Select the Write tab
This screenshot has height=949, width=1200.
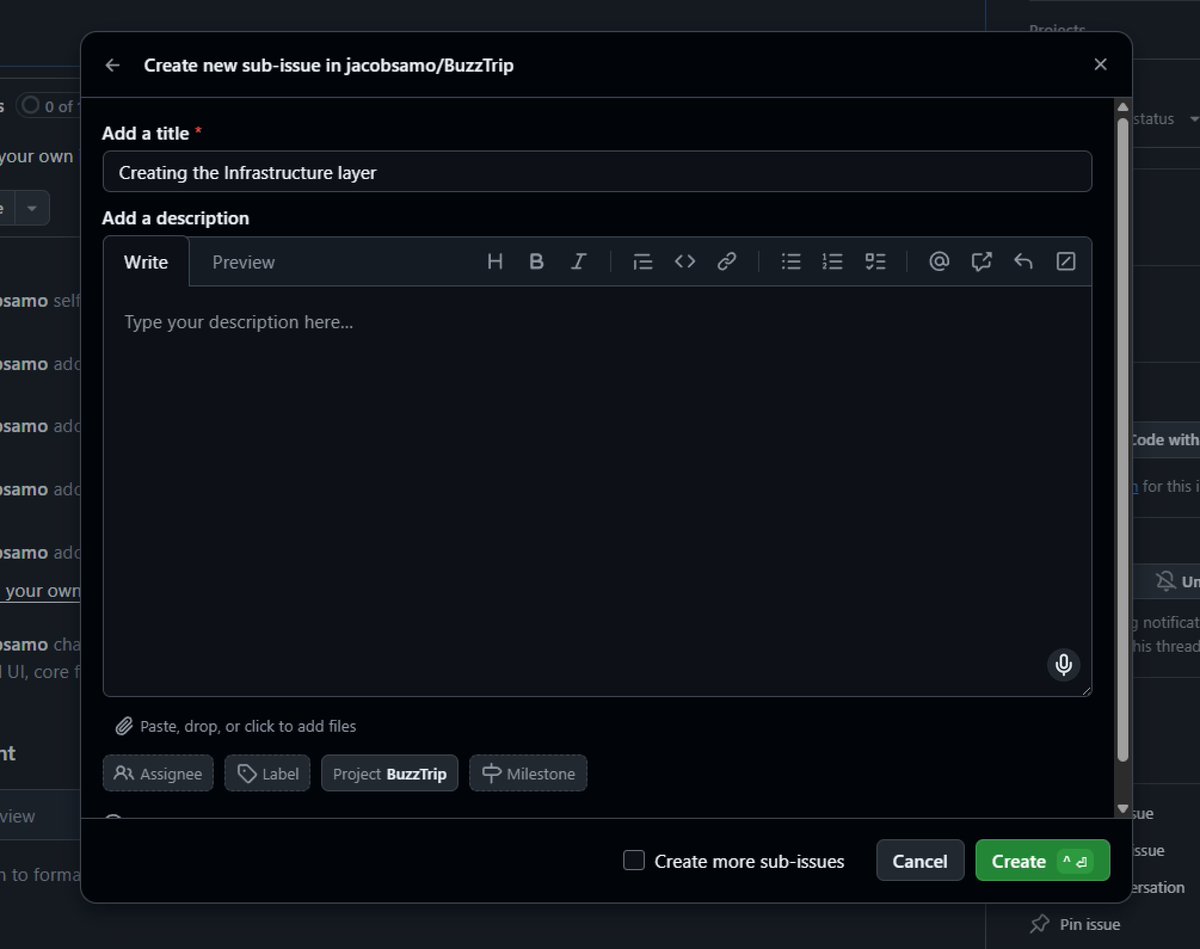point(146,261)
